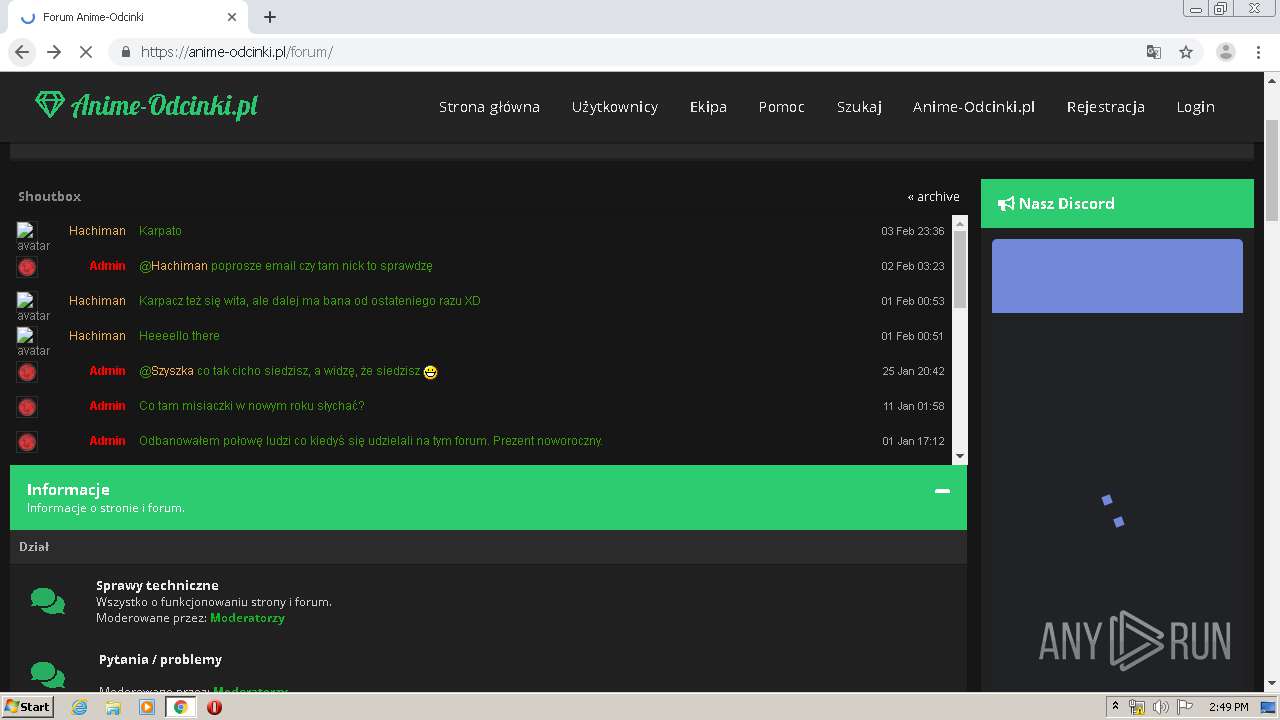
Task: Stop page loading with the X button
Action: click(86, 52)
